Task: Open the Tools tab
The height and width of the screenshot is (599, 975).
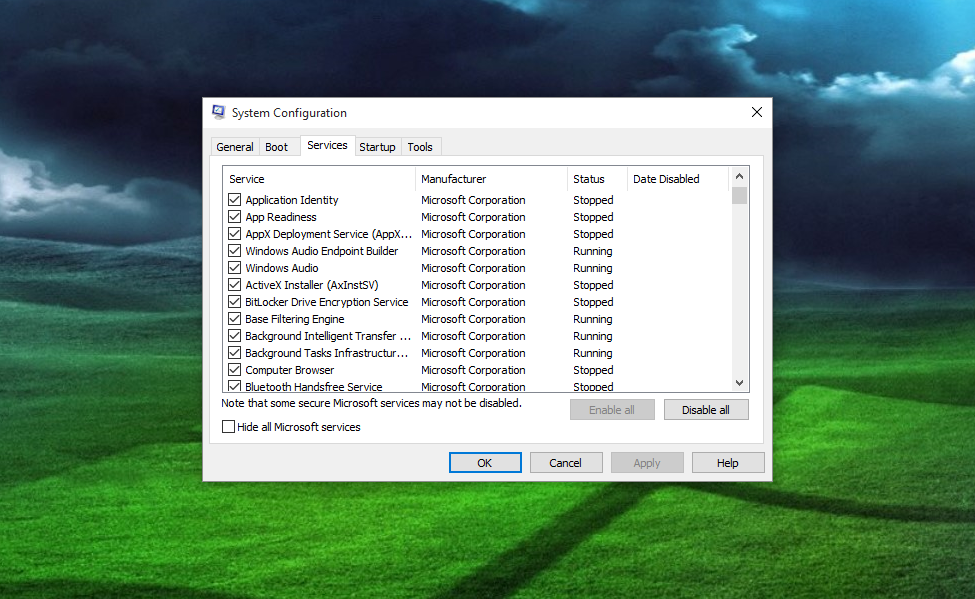Action: 420,147
